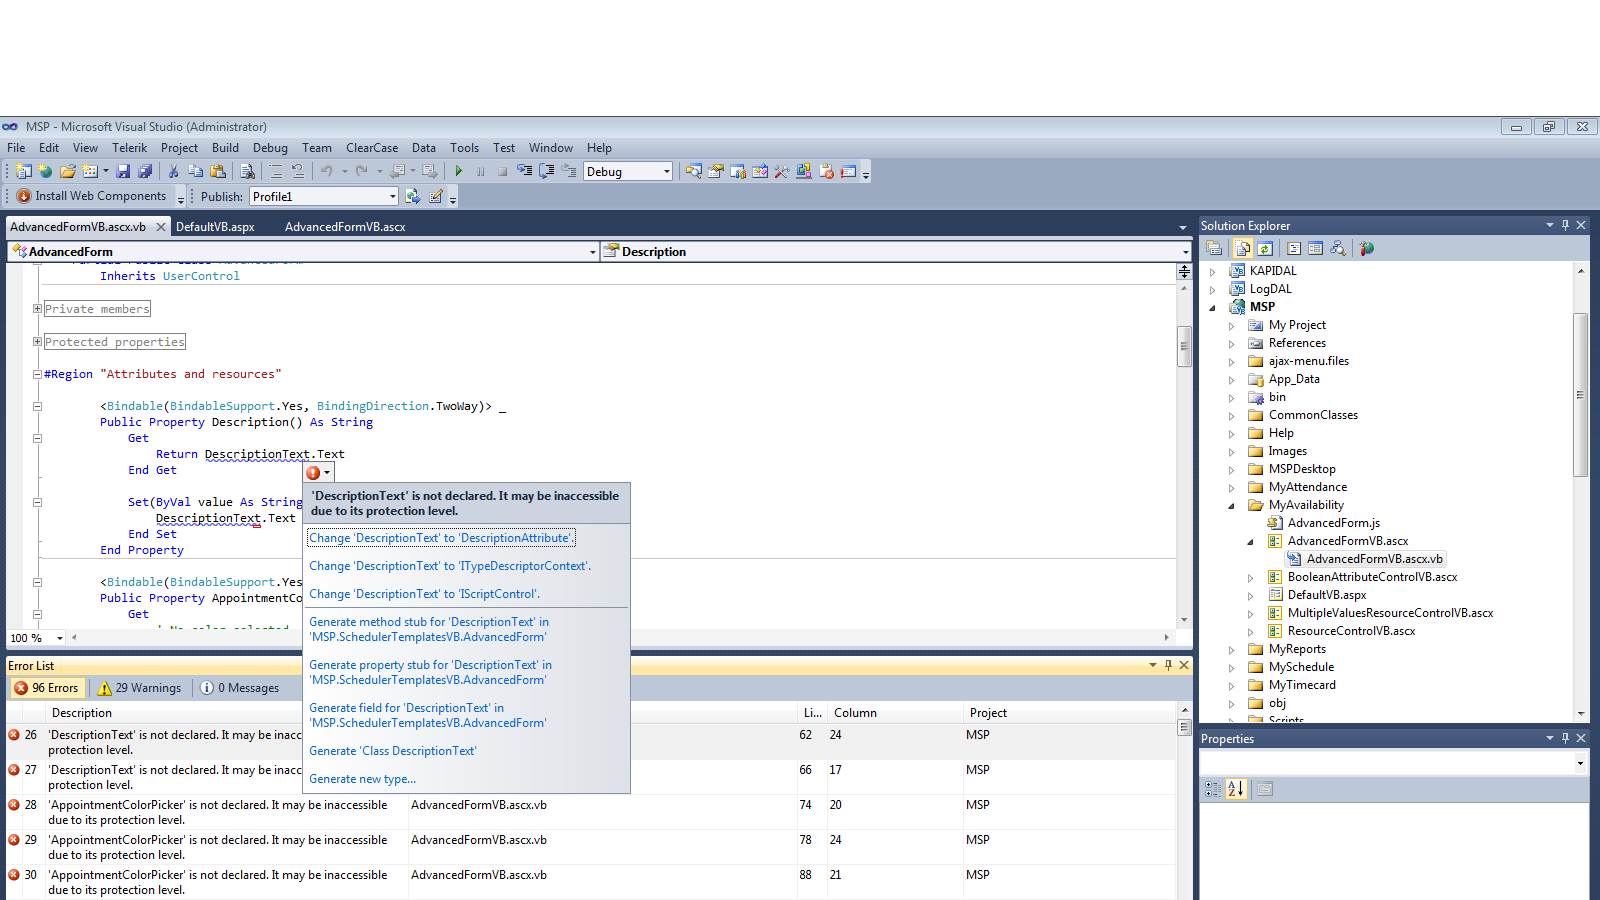
Task: Select Generate new type... option
Action: click(x=362, y=779)
